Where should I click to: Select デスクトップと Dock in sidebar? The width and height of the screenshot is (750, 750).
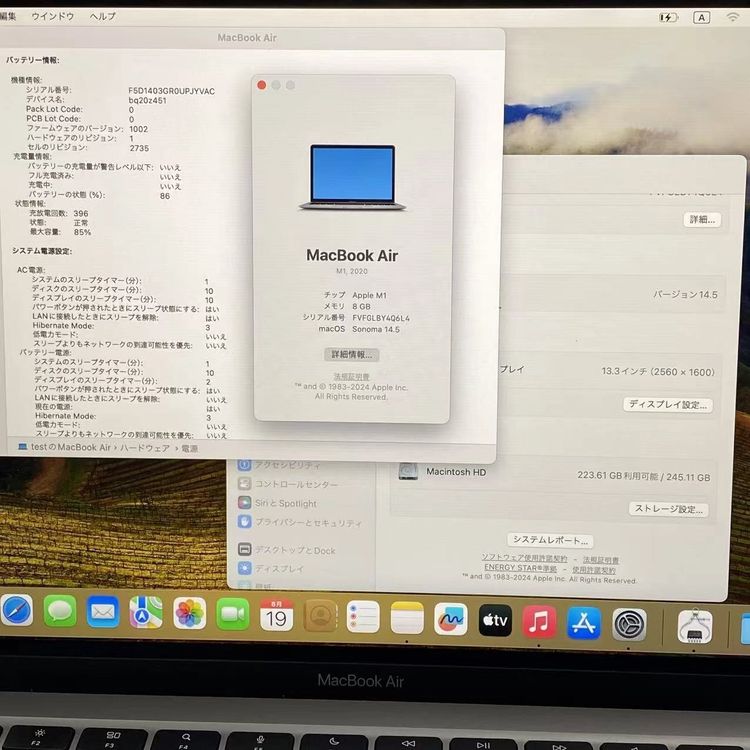click(x=287, y=550)
